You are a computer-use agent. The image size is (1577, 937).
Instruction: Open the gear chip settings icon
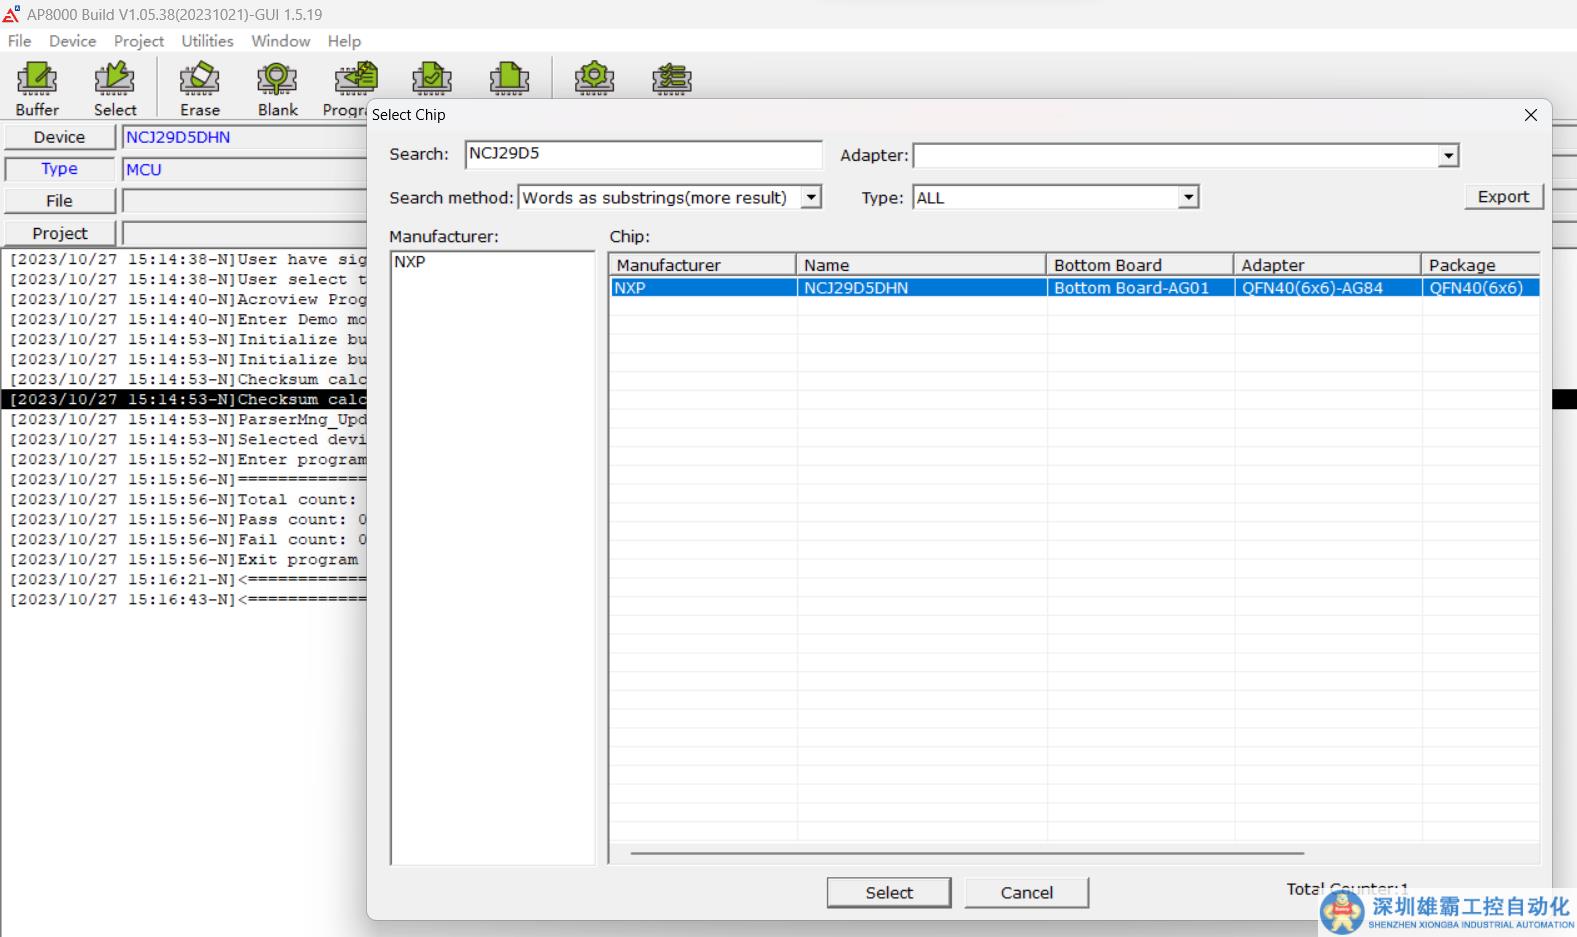coord(594,78)
